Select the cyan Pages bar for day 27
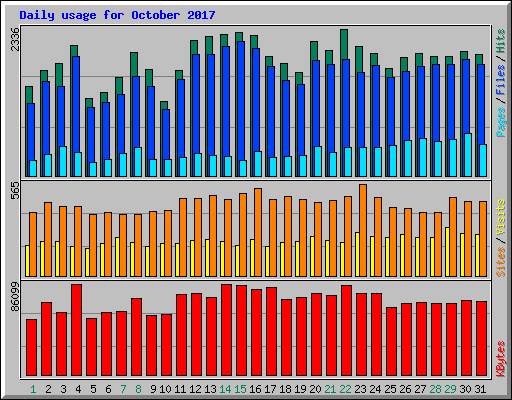The height and width of the screenshot is (400, 512). tap(423, 157)
